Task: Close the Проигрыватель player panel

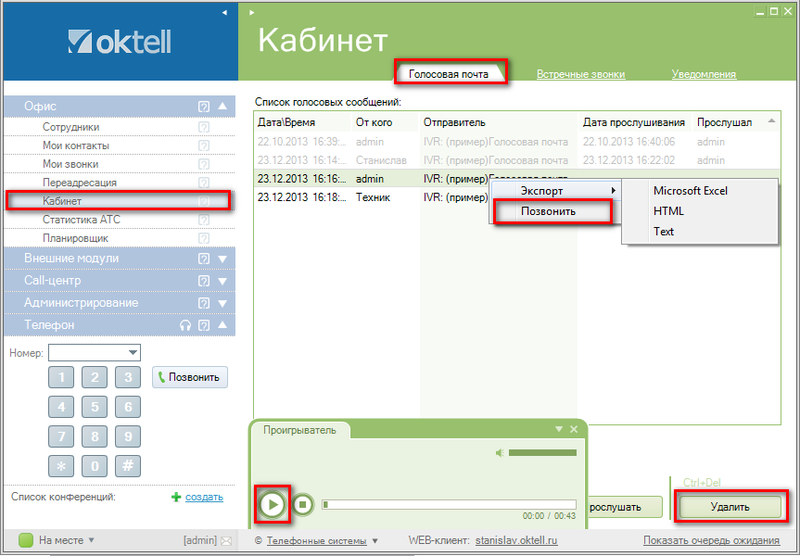Action: click(574, 429)
